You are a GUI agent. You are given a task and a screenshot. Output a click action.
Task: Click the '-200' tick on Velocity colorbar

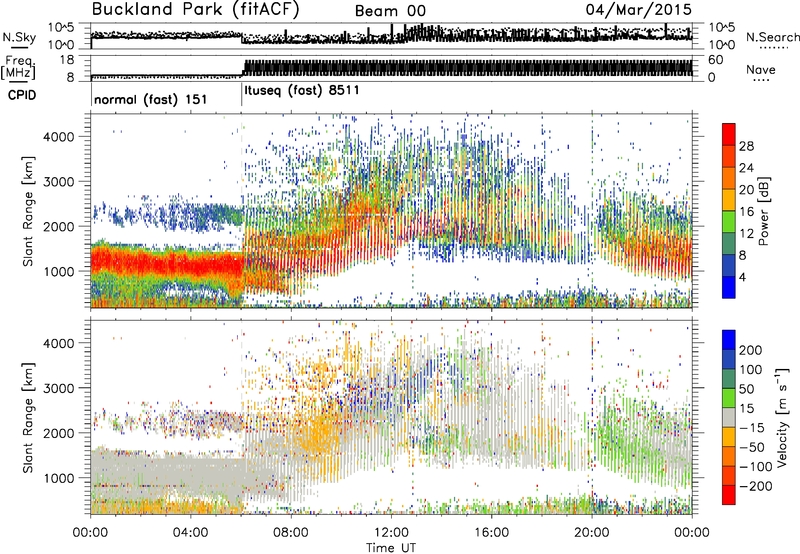(x=755, y=486)
